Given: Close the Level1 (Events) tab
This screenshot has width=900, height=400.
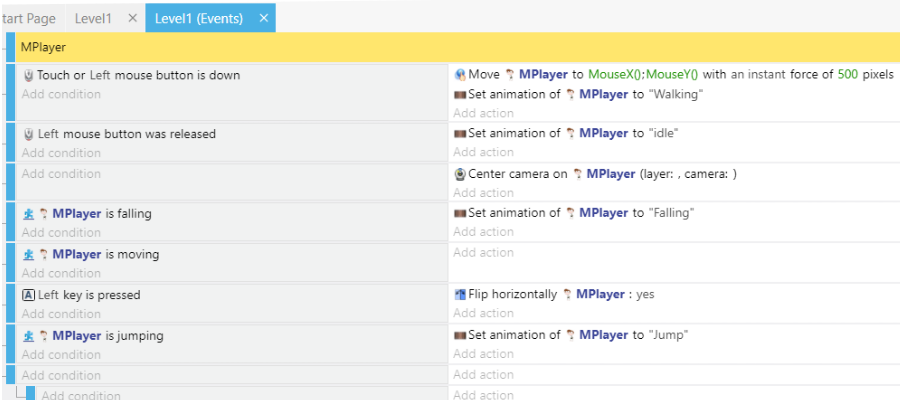Looking at the screenshot, I should [x=263, y=18].
